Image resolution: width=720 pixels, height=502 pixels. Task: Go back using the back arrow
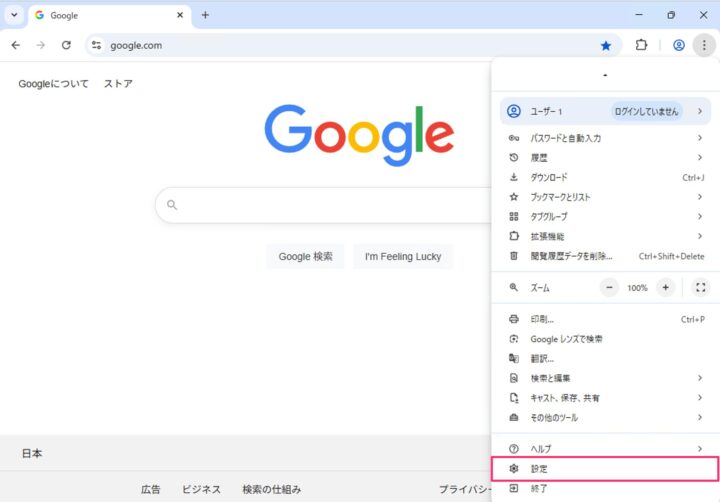click(16, 45)
